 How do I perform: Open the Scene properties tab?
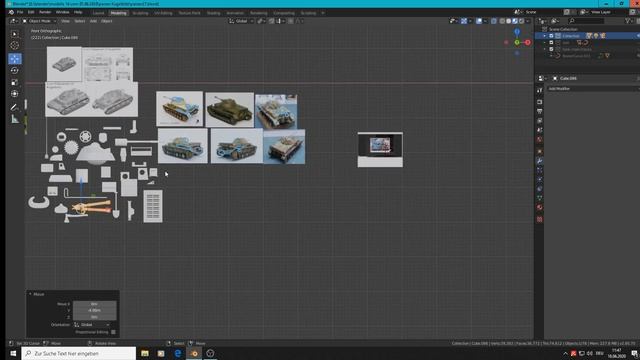[540, 130]
